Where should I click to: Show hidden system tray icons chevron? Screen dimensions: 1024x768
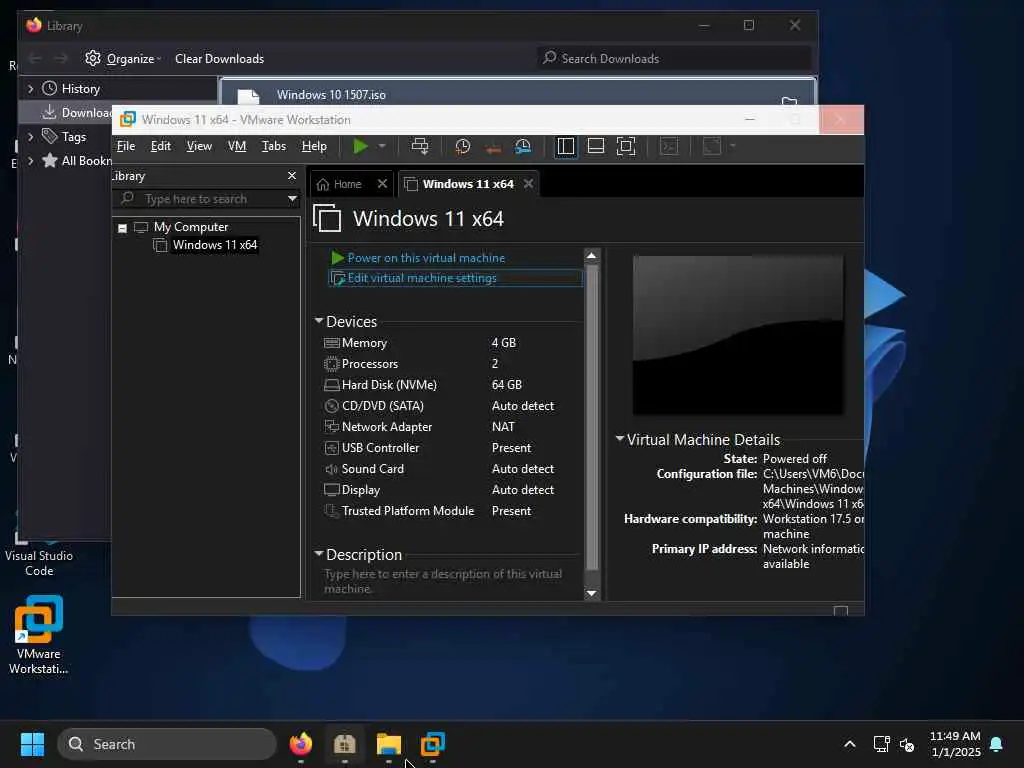850,744
